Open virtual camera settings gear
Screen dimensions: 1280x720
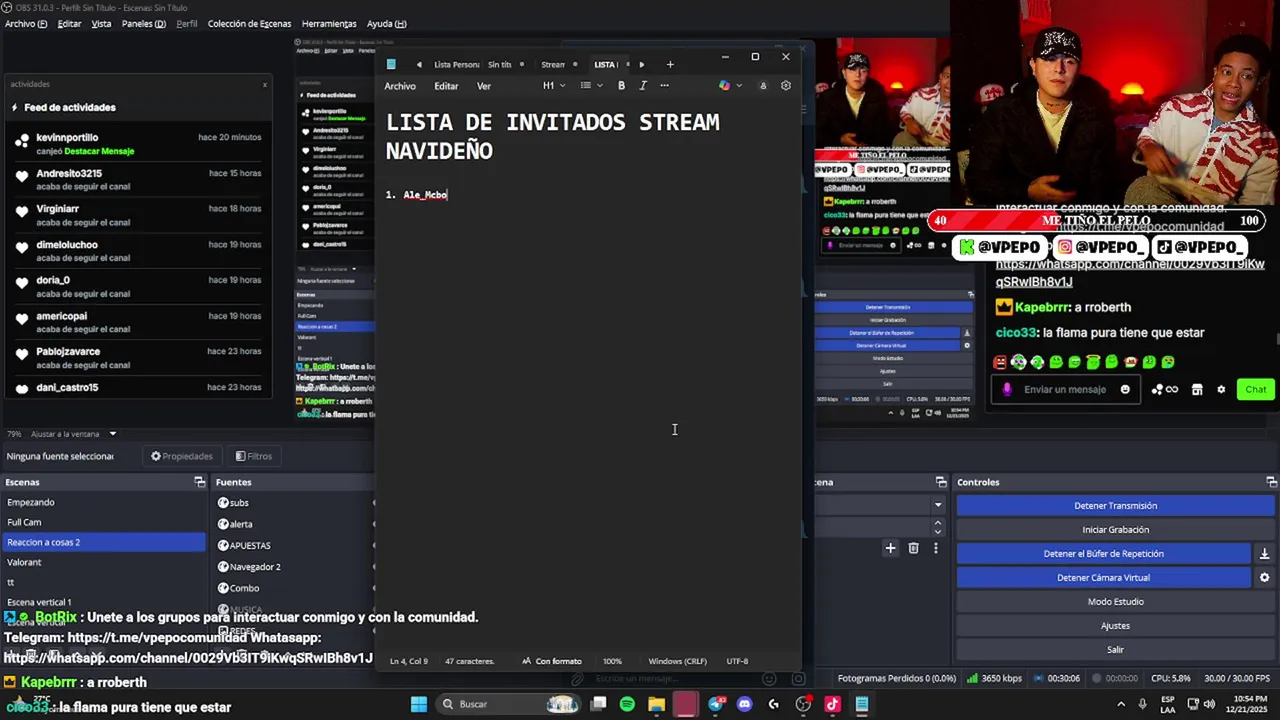point(1264,578)
